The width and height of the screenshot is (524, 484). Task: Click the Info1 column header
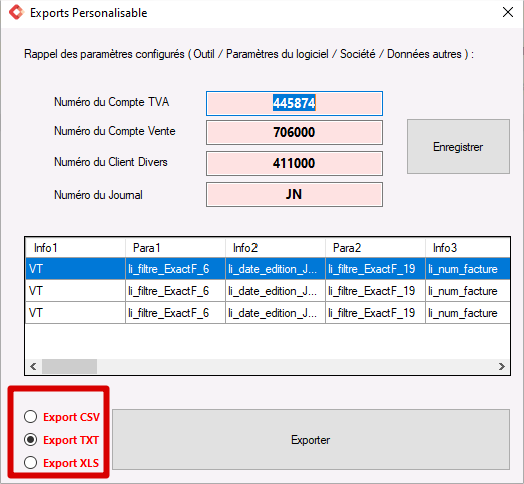[x=76, y=248]
